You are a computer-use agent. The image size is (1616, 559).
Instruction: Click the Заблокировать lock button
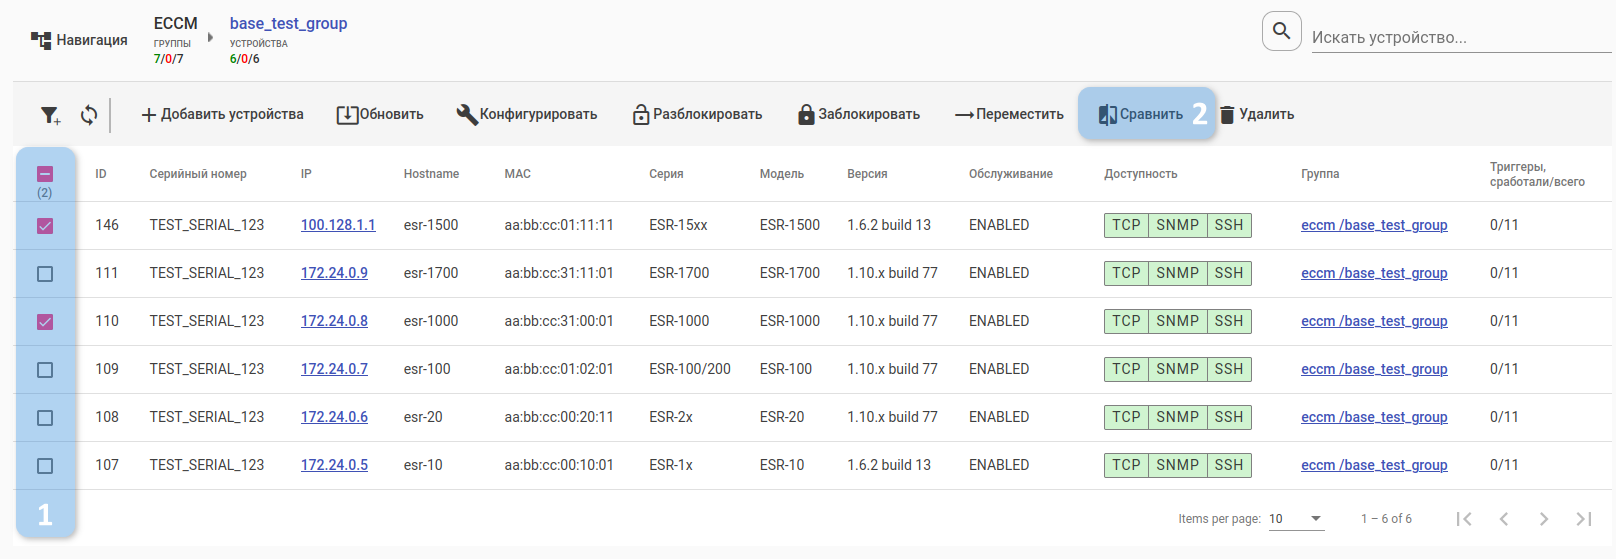pos(858,115)
